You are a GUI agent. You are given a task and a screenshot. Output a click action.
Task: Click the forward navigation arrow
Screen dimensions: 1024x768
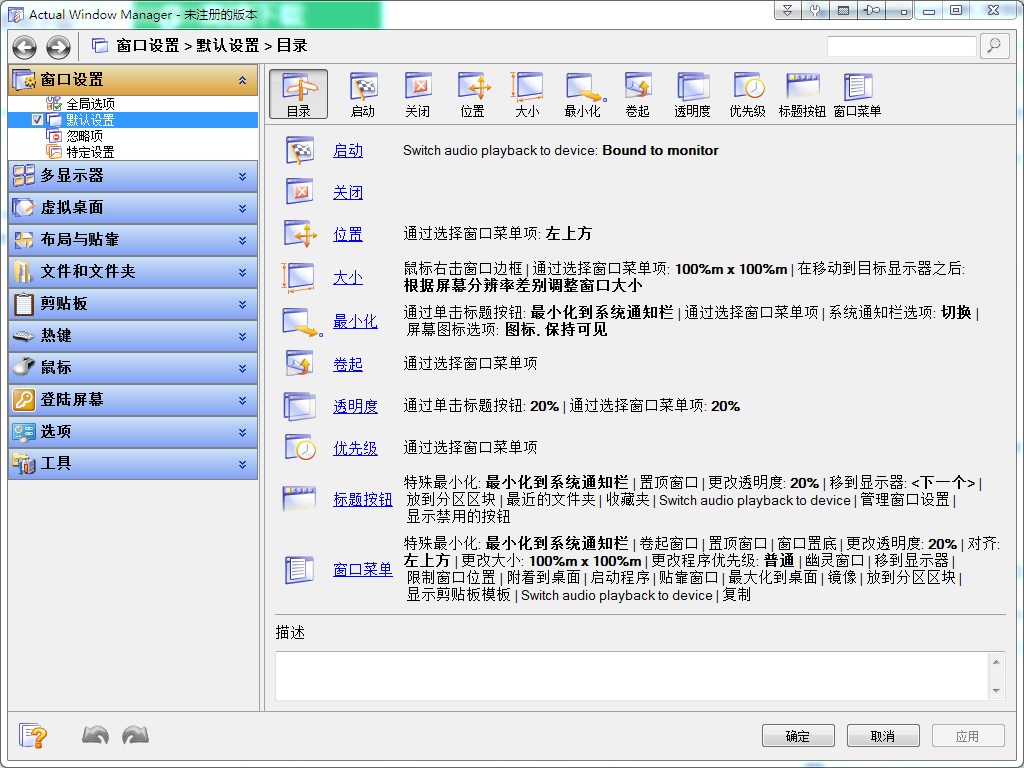point(58,46)
